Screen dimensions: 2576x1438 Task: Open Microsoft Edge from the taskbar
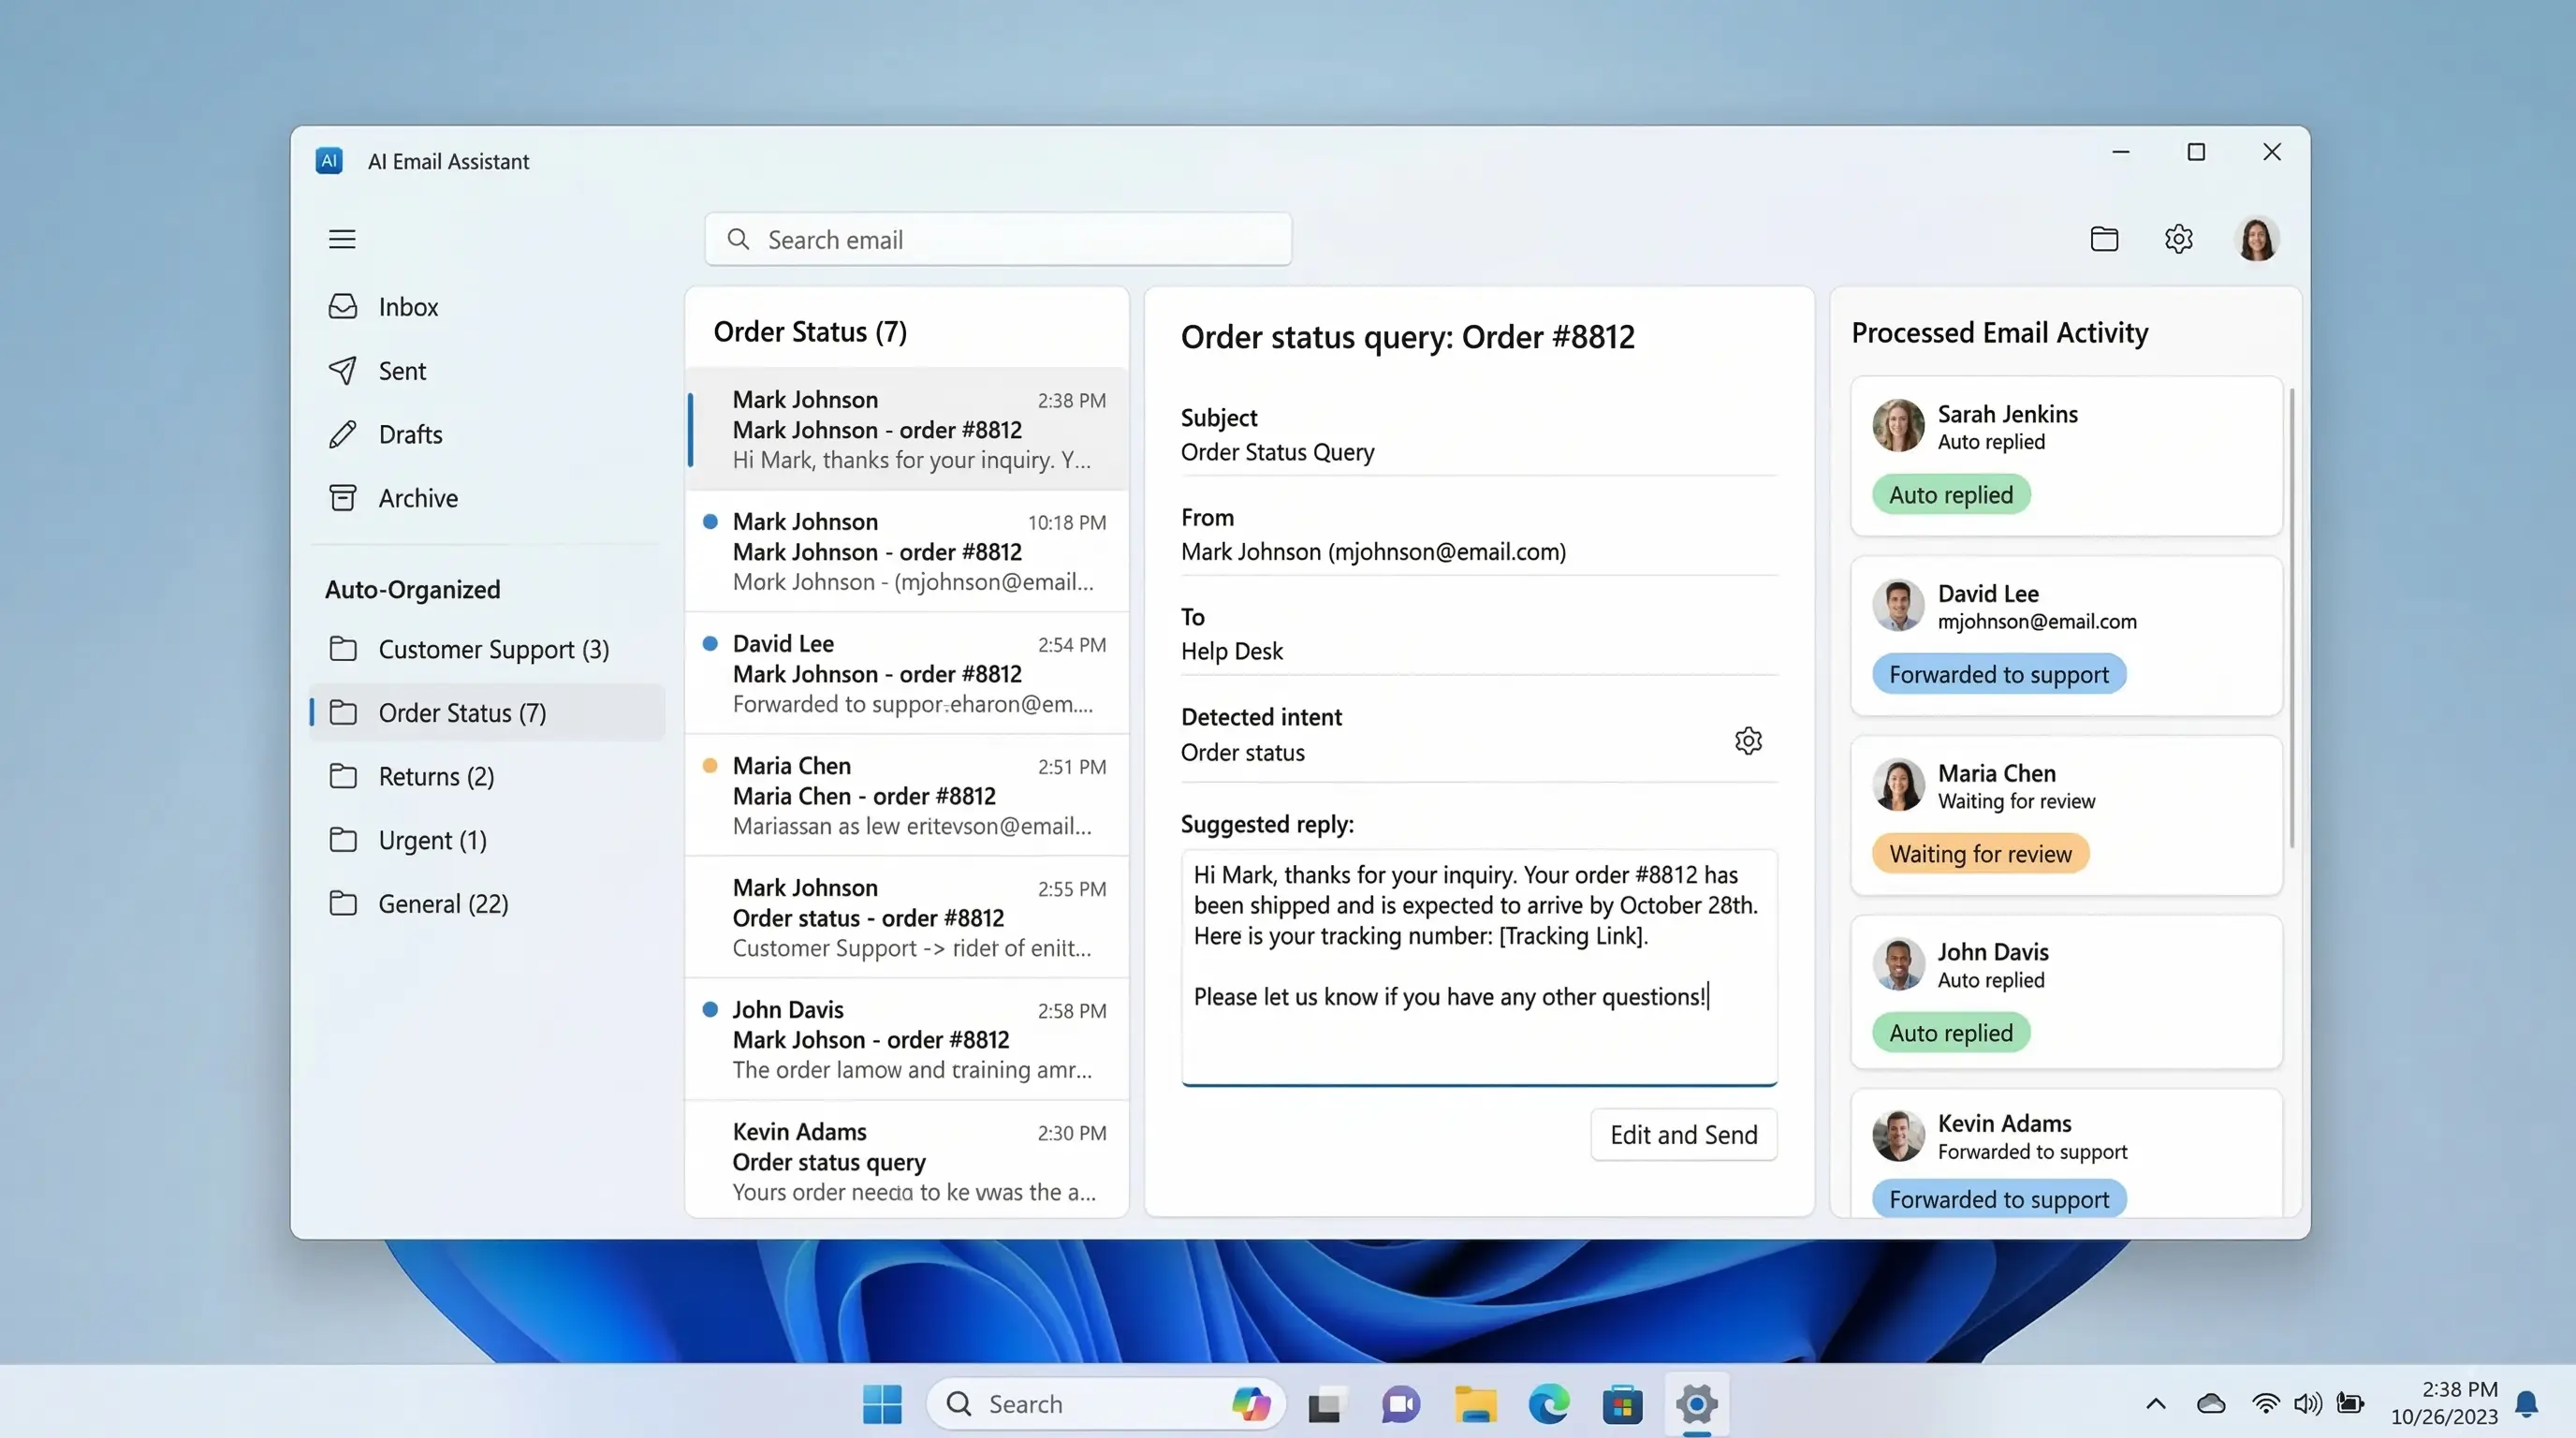pos(1548,1403)
